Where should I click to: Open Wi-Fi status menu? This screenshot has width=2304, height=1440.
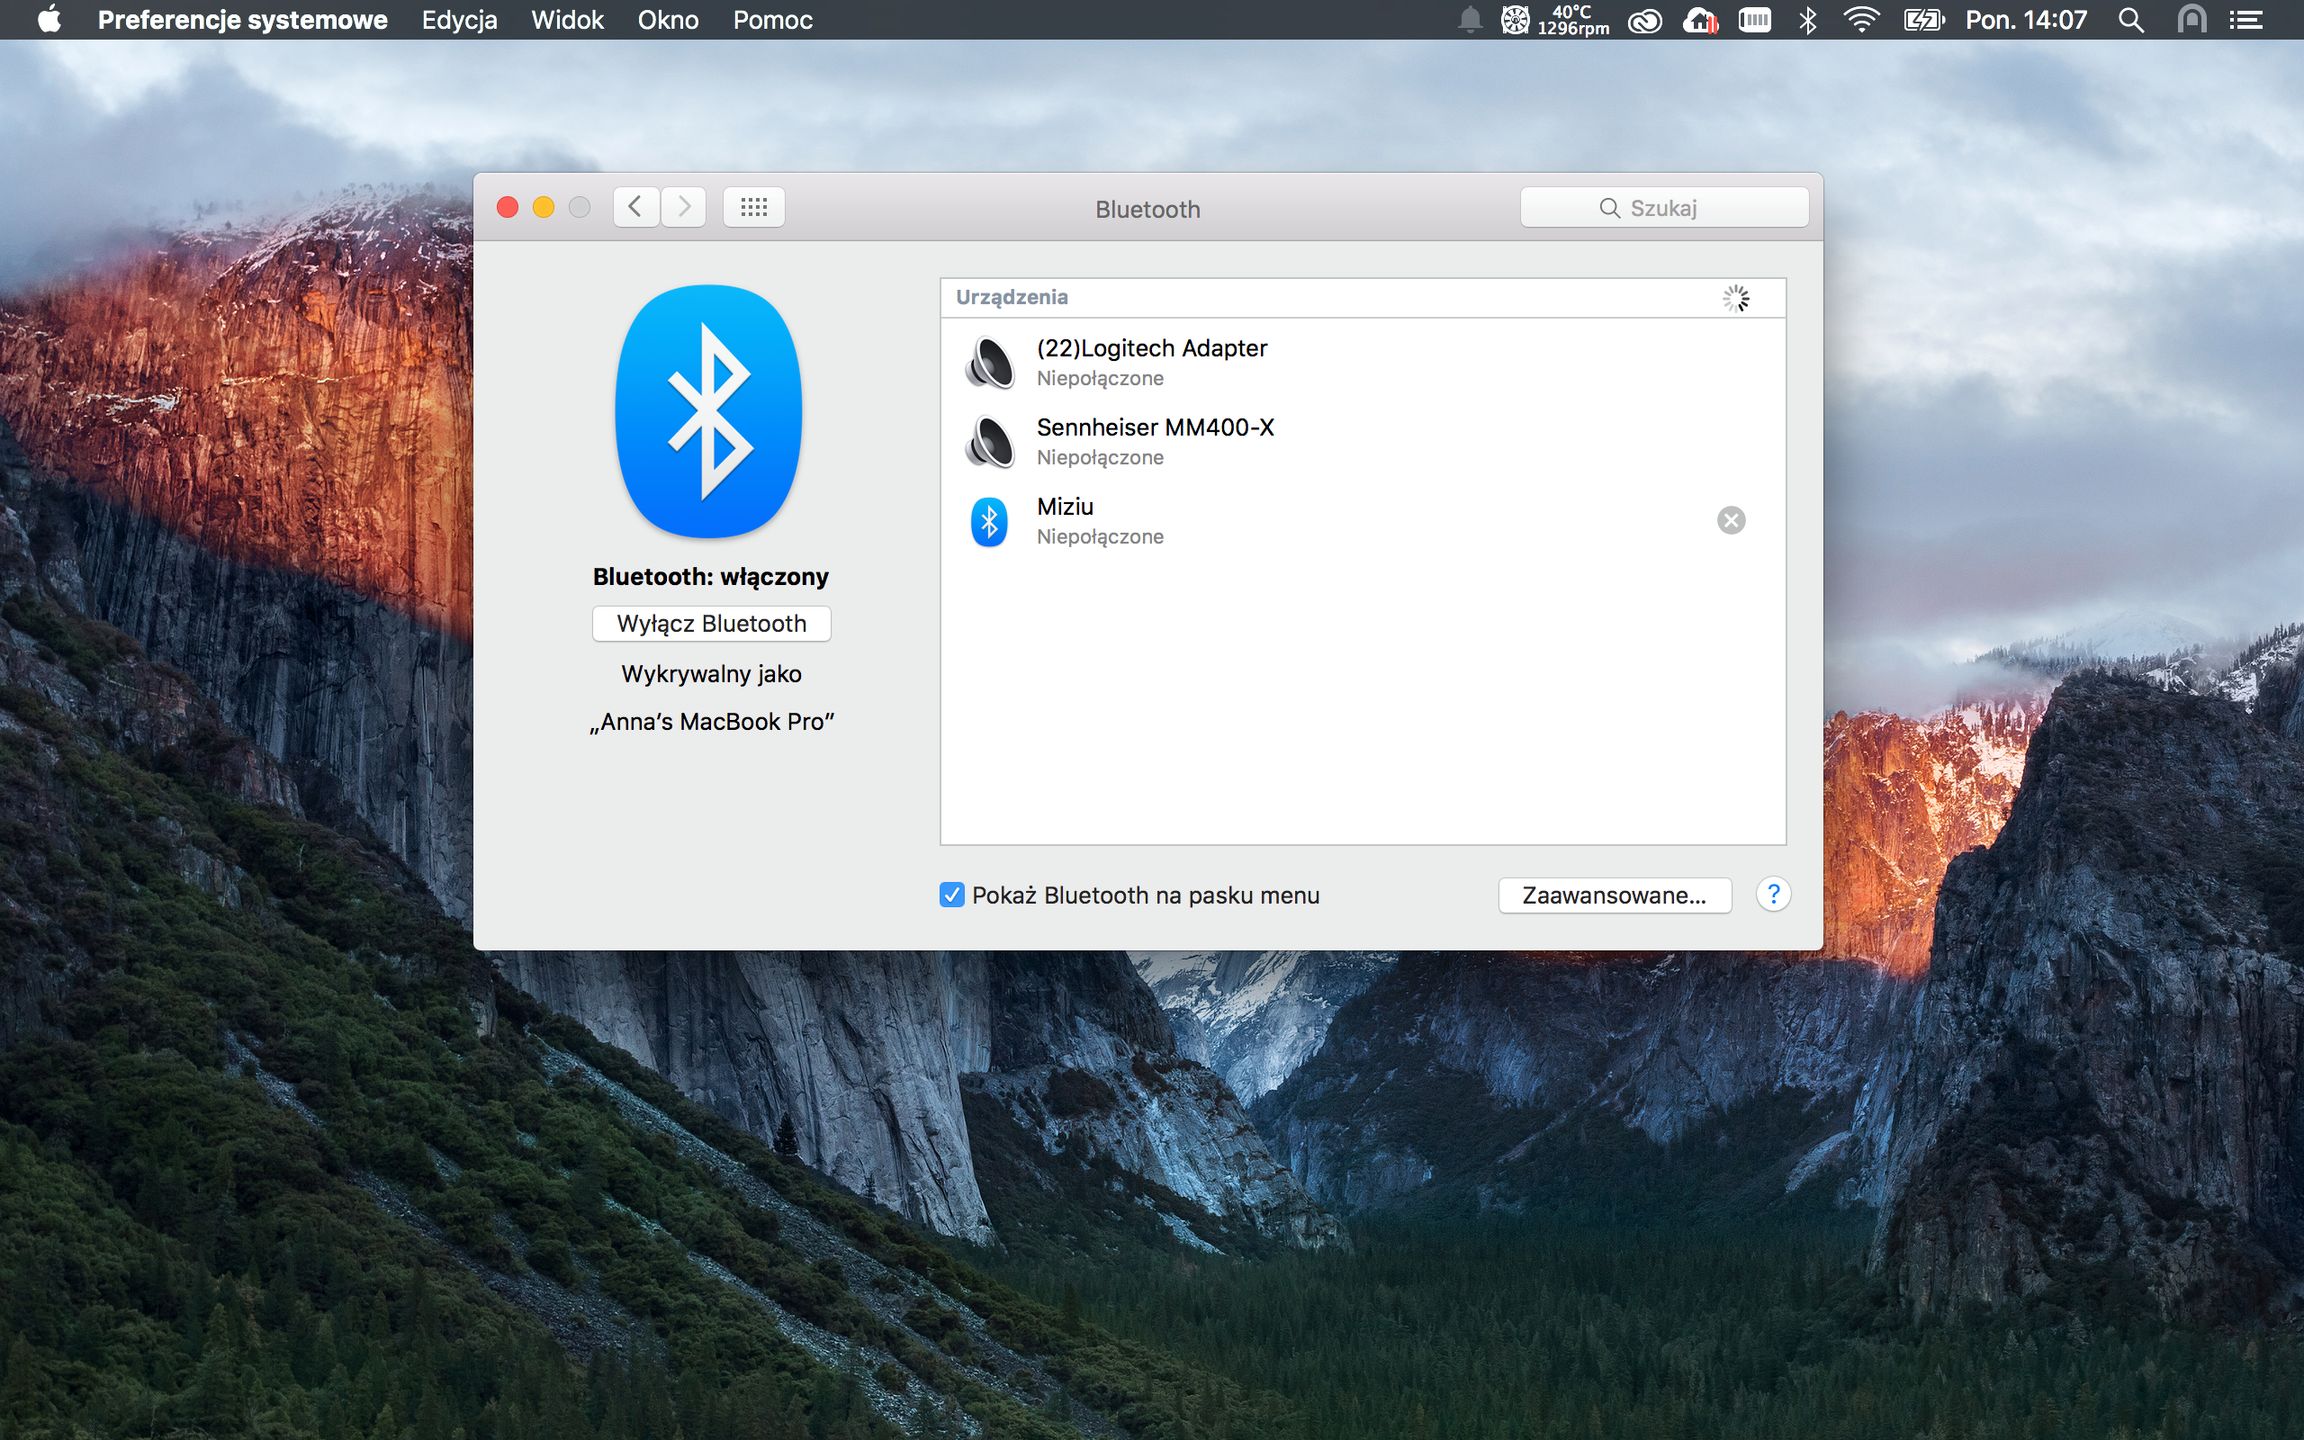pos(1860,20)
